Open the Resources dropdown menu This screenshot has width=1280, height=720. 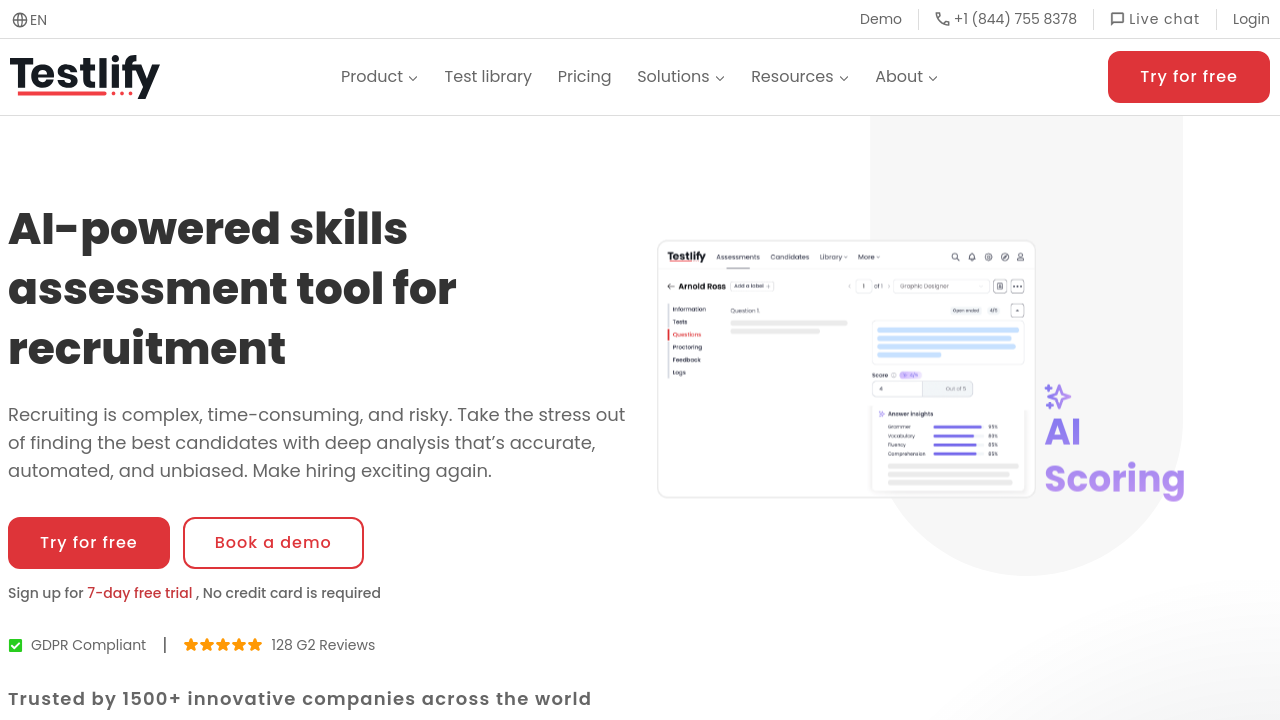(x=799, y=77)
